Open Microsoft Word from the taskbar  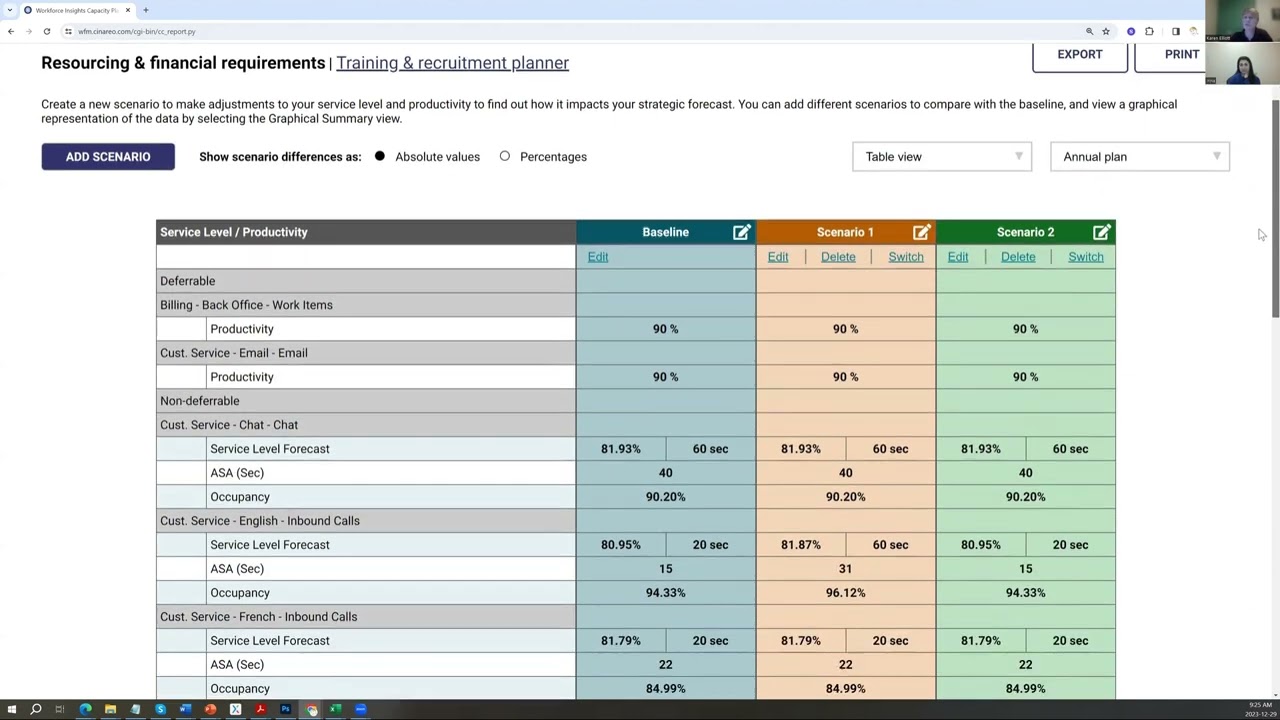185,710
